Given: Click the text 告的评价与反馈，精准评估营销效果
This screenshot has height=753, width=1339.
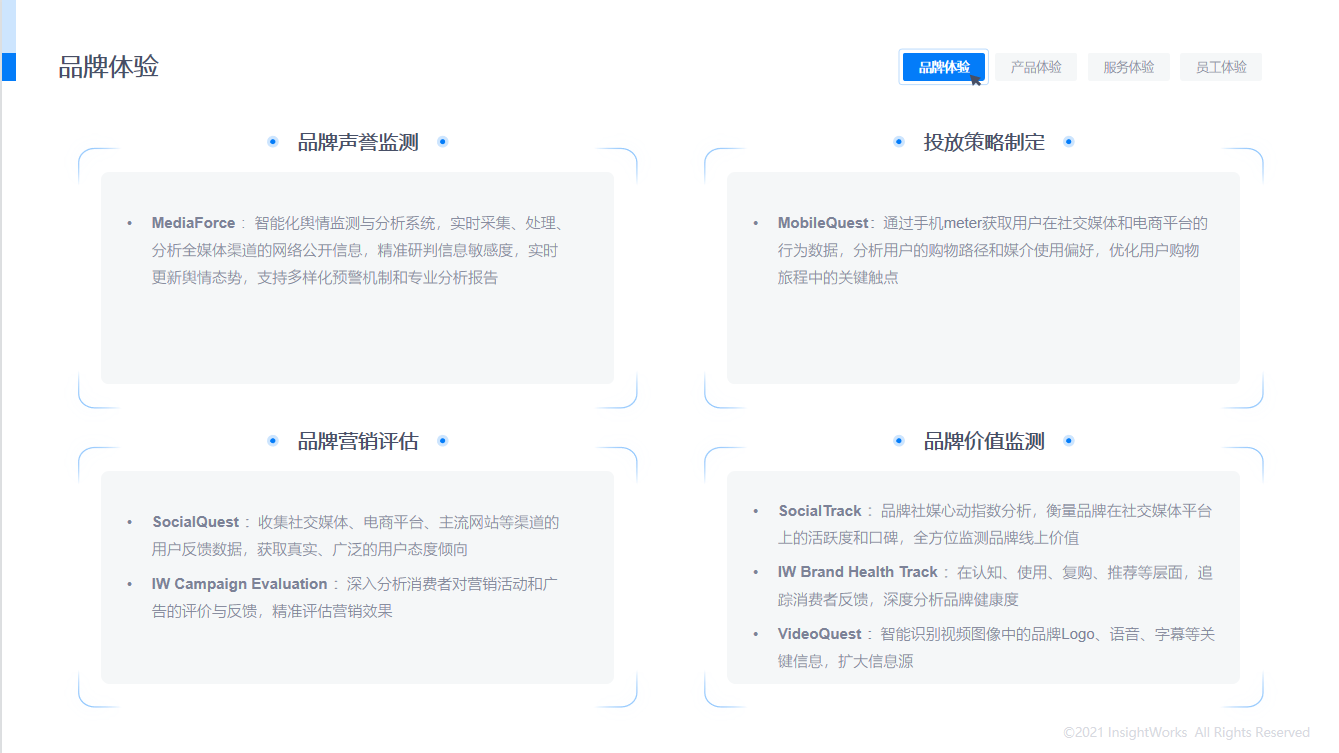Looking at the screenshot, I should (272, 611).
